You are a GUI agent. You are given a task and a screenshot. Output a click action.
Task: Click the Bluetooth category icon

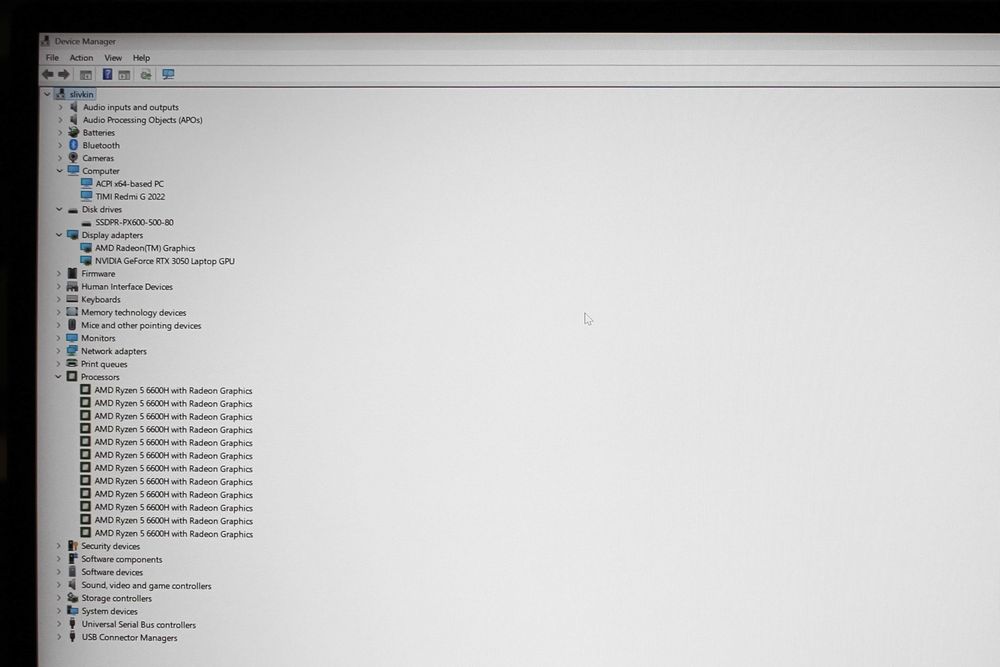coord(73,145)
